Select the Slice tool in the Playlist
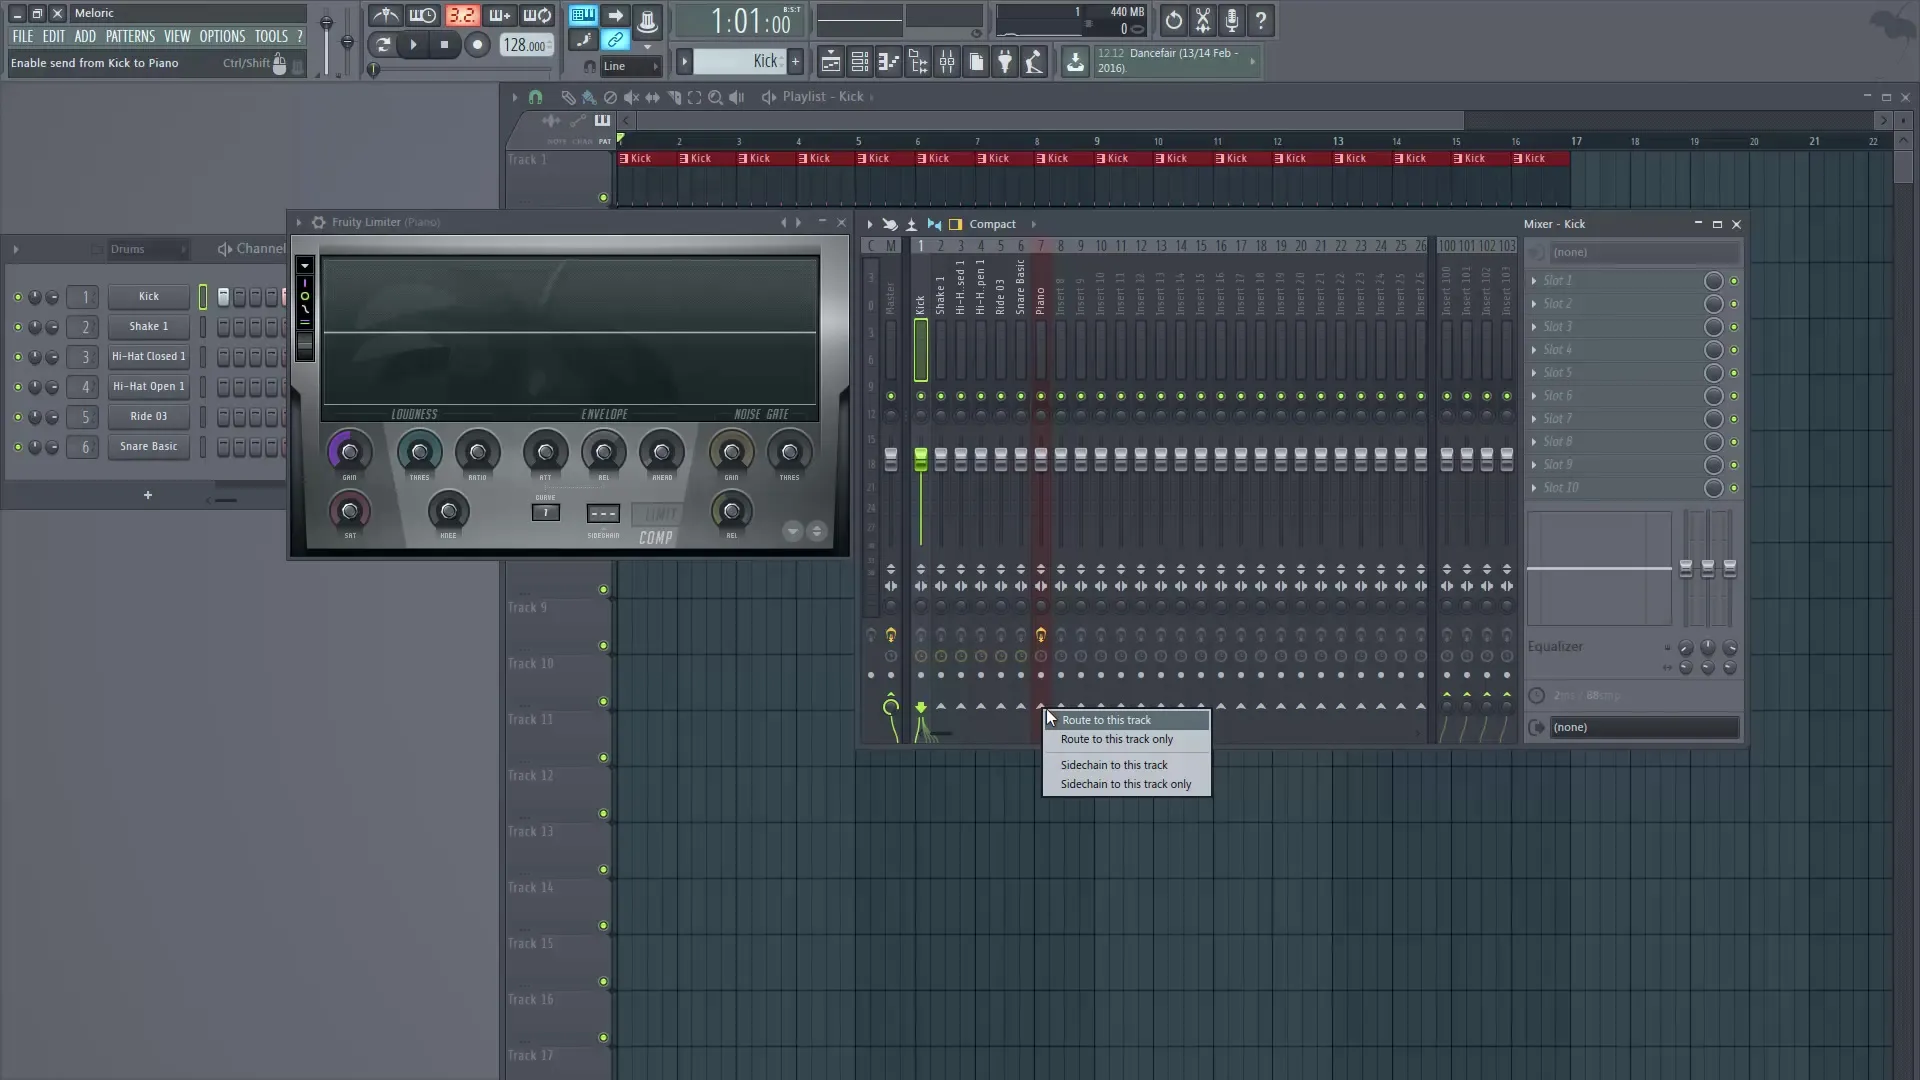This screenshot has height=1080, width=1920. (674, 97)
